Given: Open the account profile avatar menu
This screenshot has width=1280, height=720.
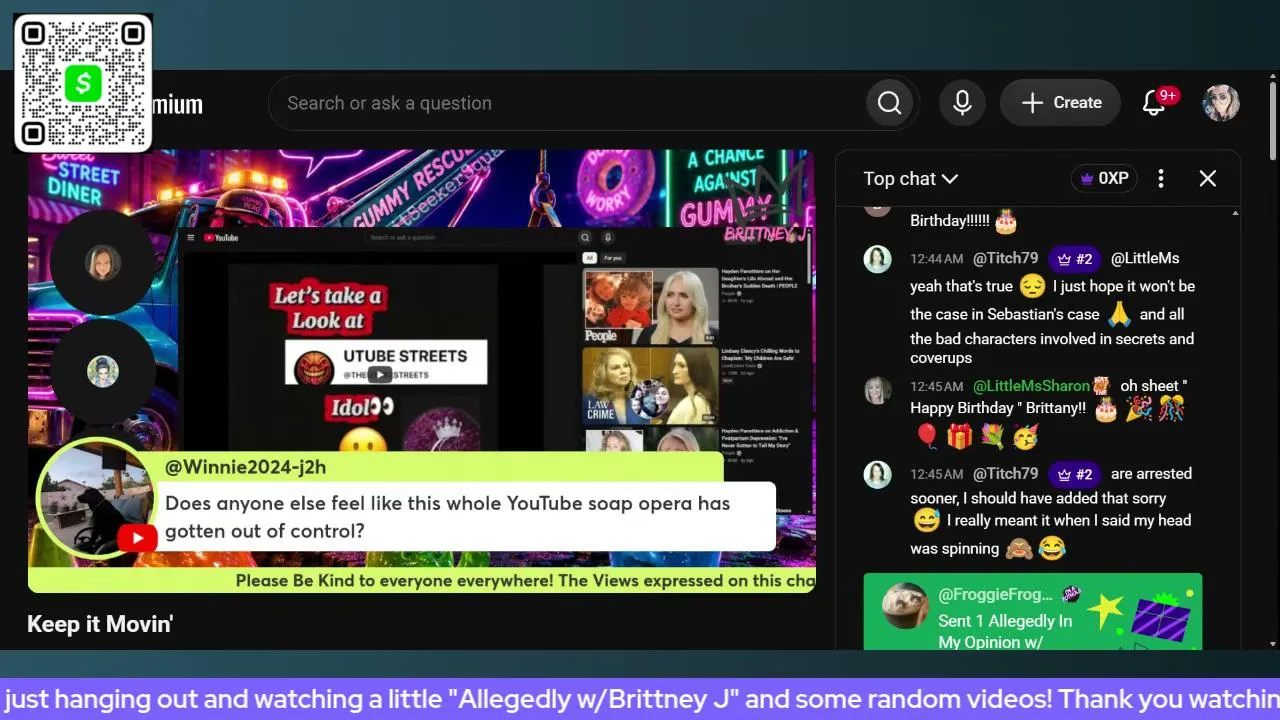Looking at the screenshot, I should coord(1221,103).
